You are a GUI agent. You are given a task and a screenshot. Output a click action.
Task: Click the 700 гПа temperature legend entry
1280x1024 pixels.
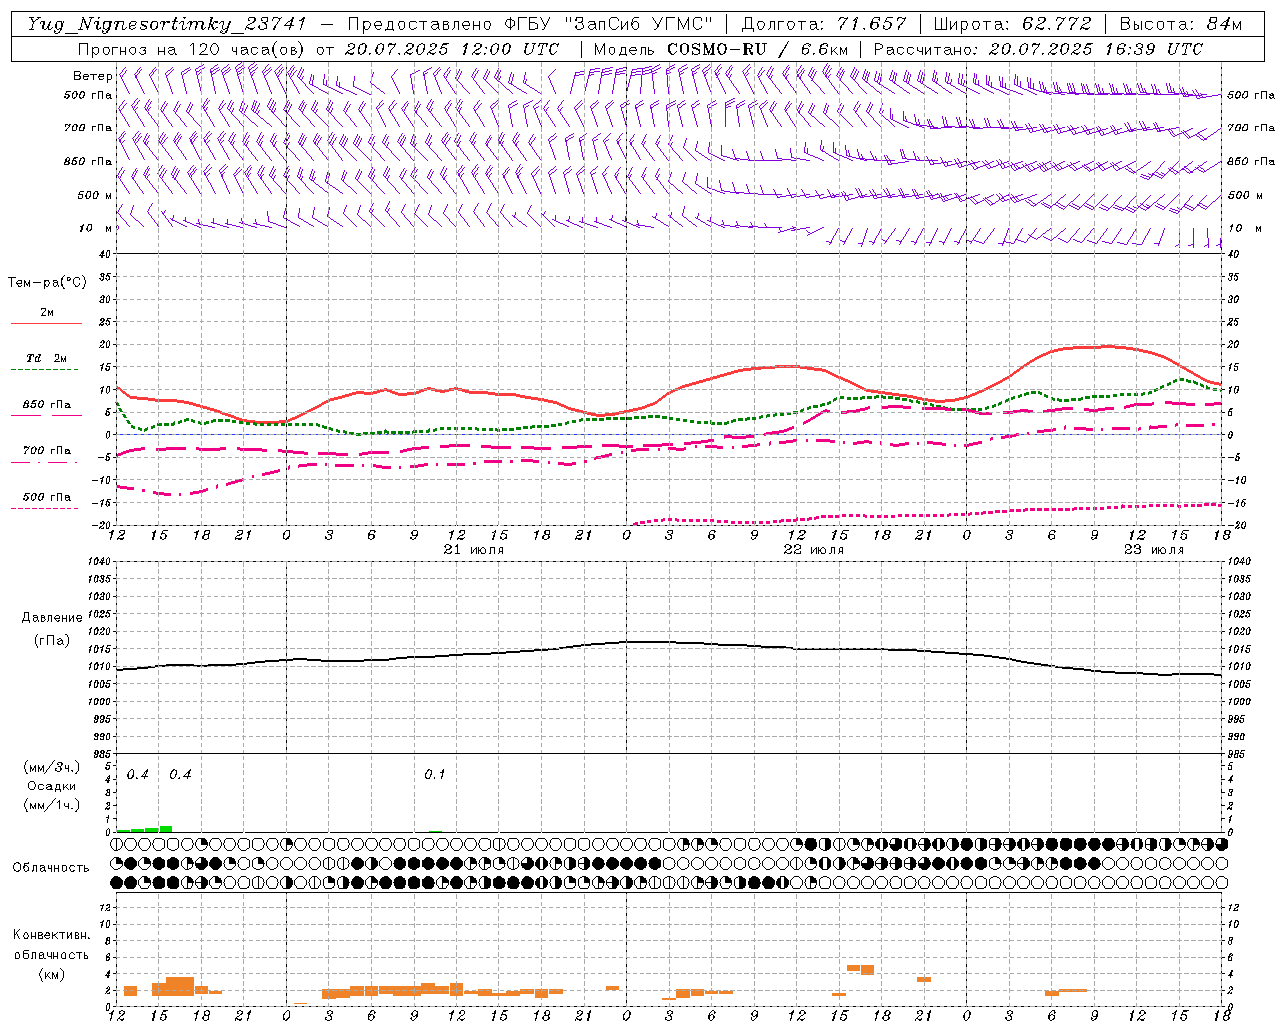tap(47, 450)
